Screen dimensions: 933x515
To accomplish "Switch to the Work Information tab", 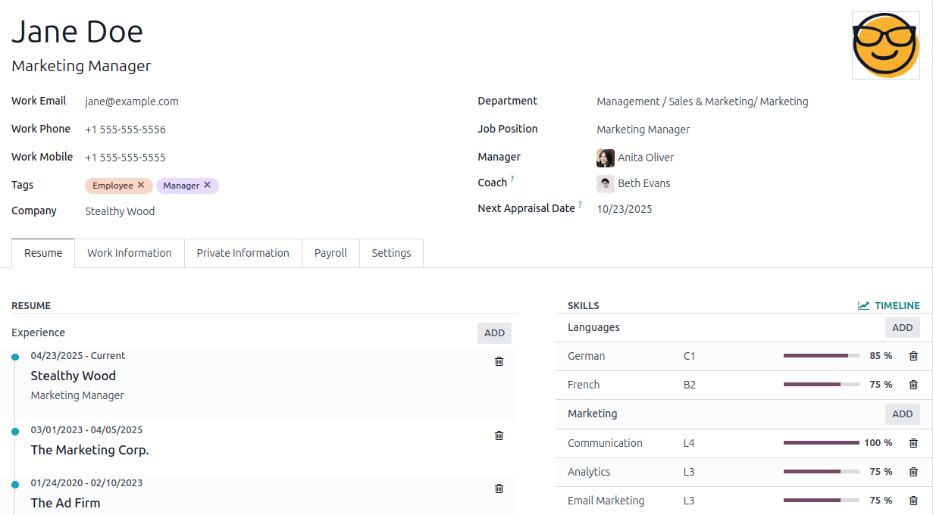I will pyautogui.click(x=129, y=253).
